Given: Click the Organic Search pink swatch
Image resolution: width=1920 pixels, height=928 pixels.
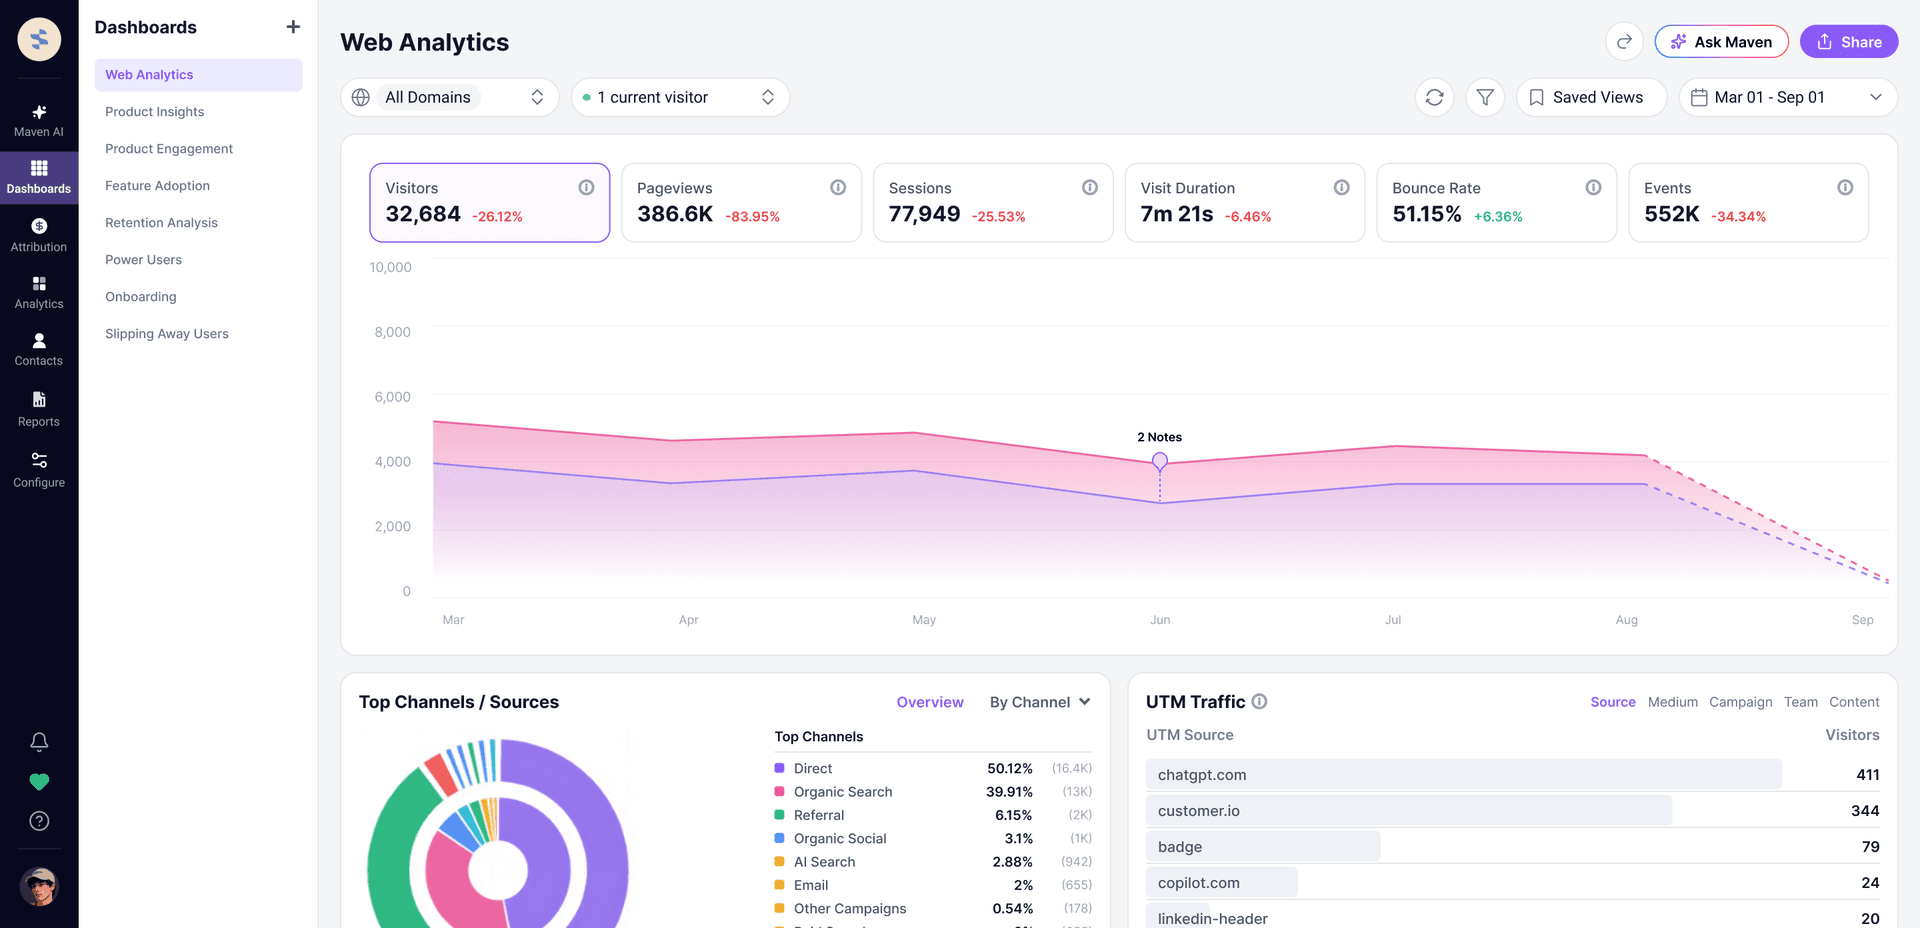Looking at the screenshot, I should (780, 791).
